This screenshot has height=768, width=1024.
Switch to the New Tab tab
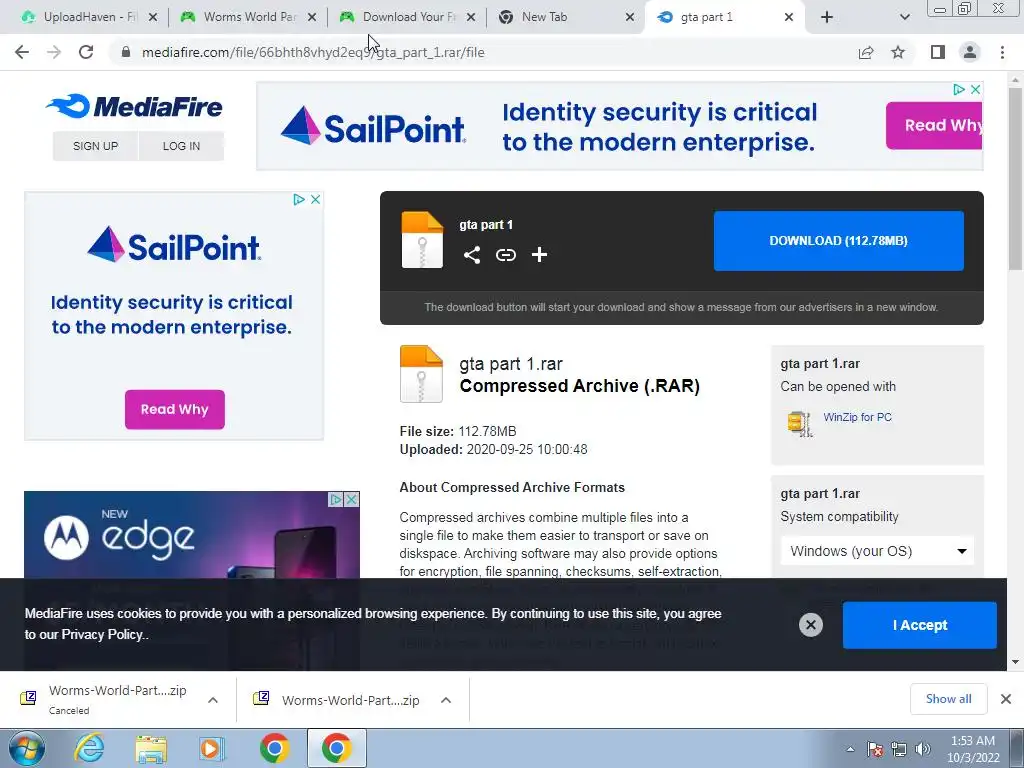566,17
